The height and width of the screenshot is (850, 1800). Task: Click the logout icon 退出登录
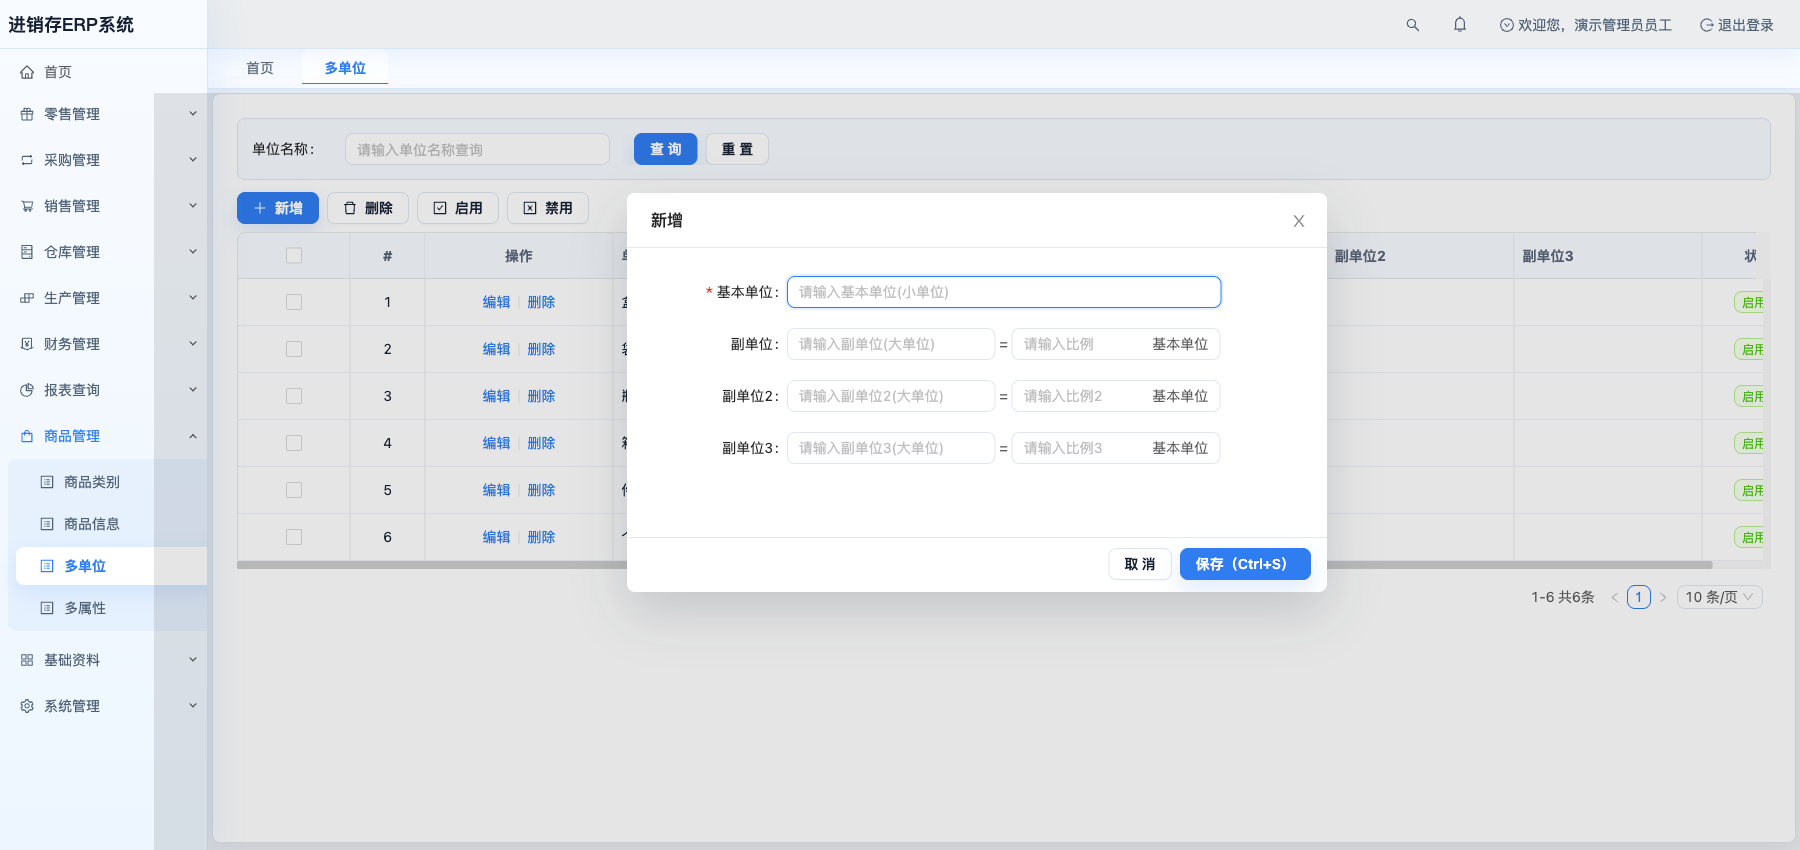(x=1706, y=25)
